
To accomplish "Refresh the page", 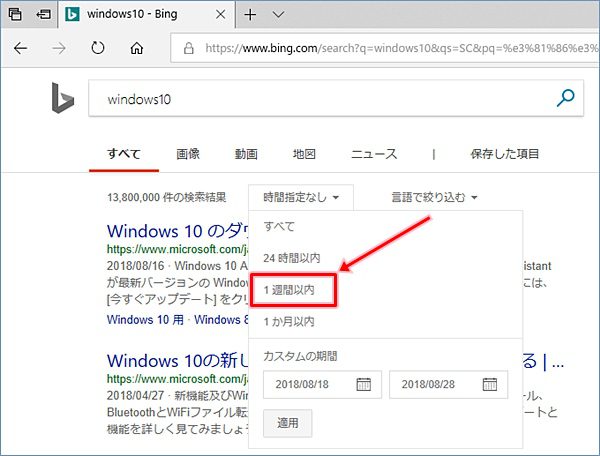I will point(98,48).
